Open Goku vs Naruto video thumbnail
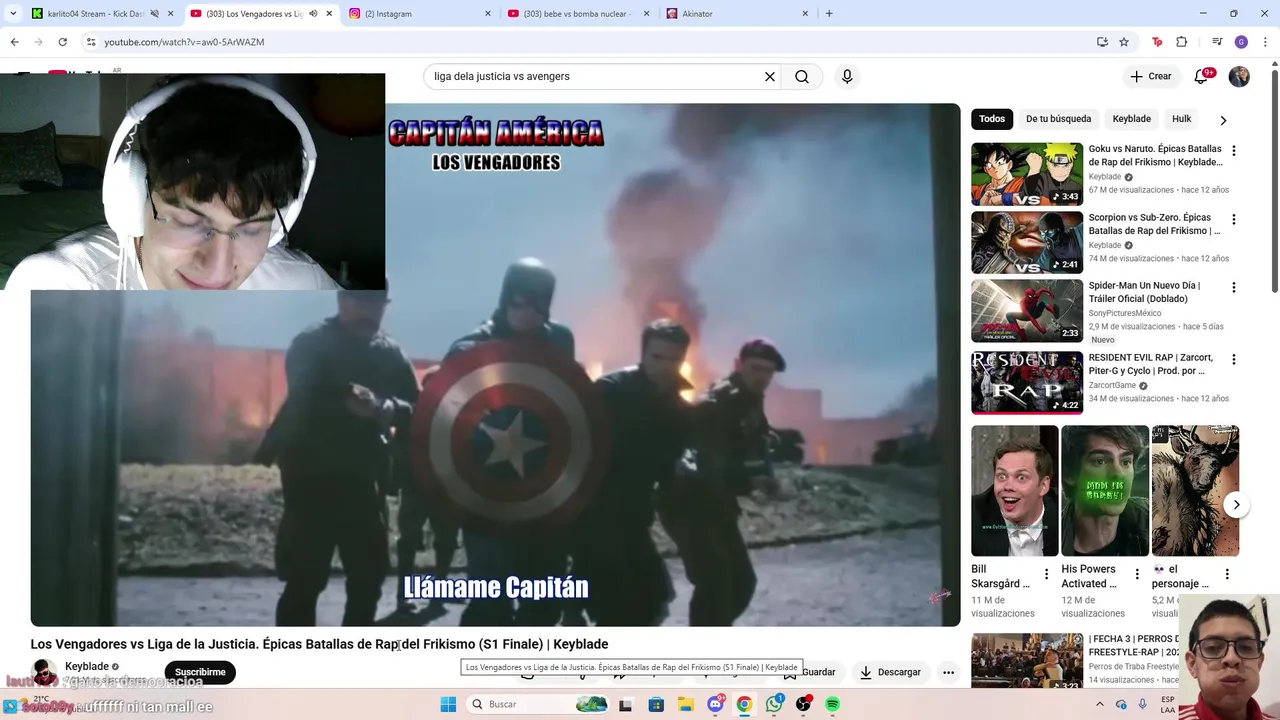Viewport: 1280px width, 720px height. pyautogui.click(x=1027, y=174)
